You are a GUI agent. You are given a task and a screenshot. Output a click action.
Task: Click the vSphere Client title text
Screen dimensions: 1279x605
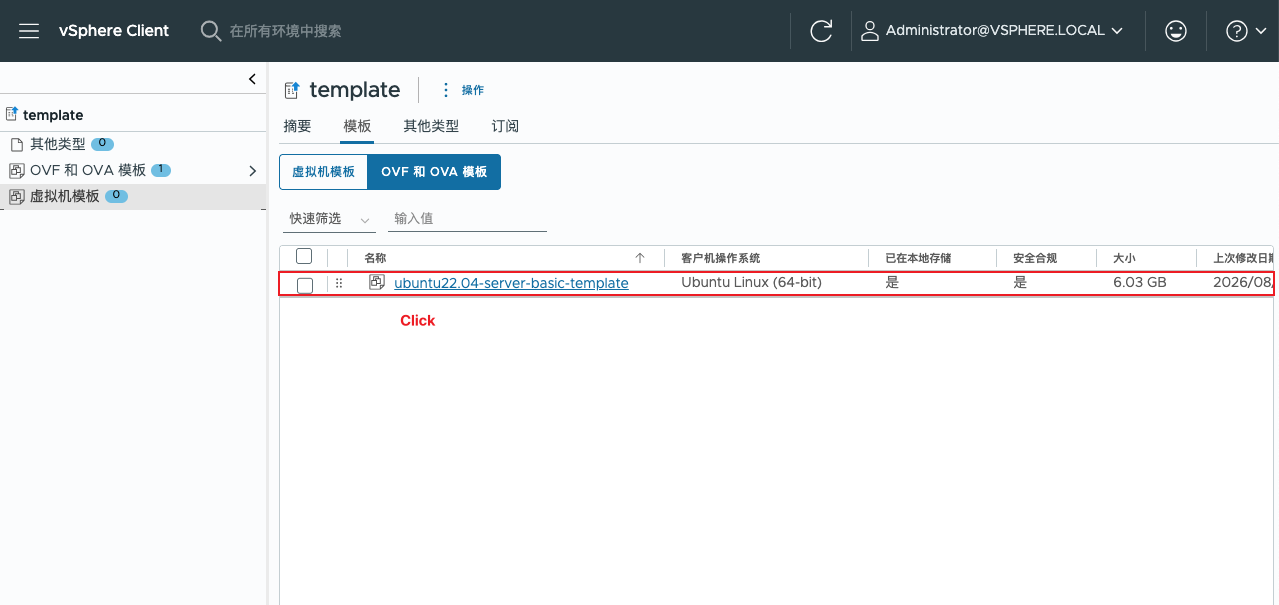(x=114, y=31)
